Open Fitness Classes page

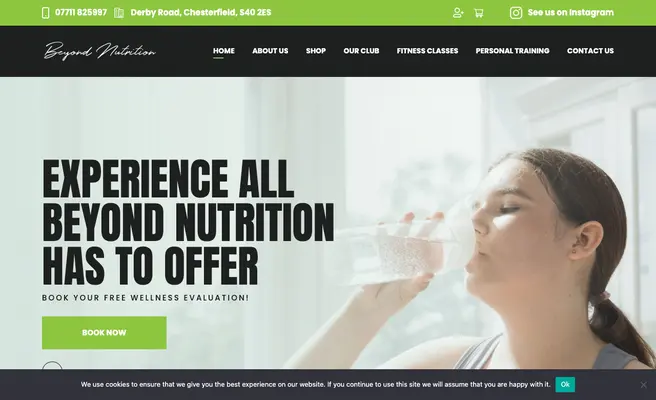pos(428,51)
